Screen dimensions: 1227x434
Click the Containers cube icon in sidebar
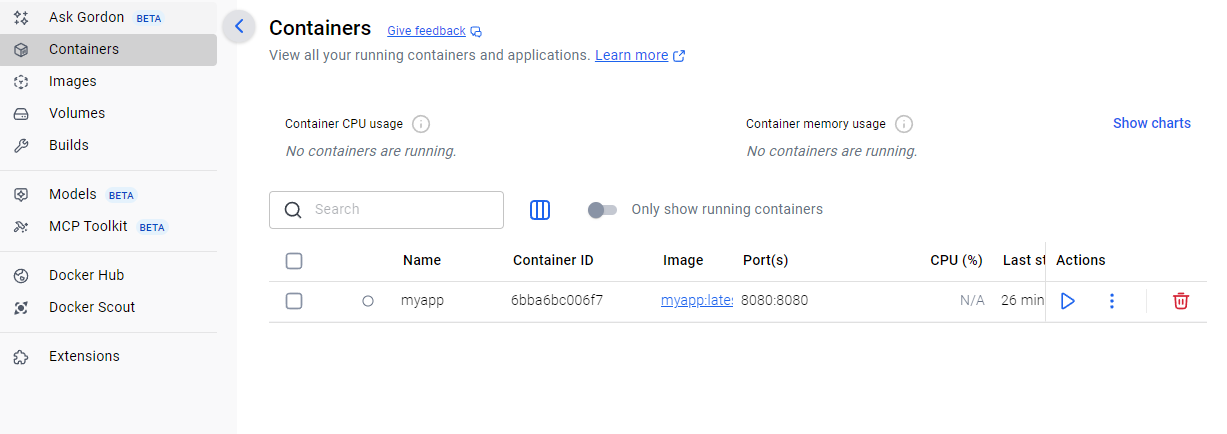point(21,50)
